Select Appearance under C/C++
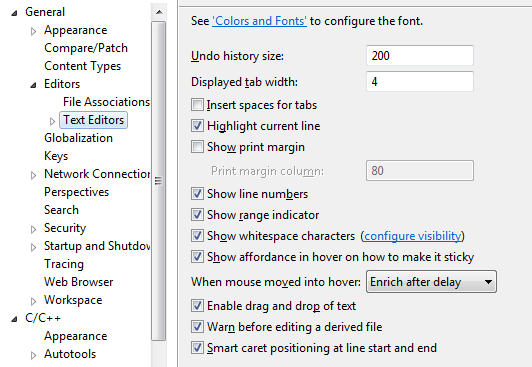 click(x=76, y=336)
